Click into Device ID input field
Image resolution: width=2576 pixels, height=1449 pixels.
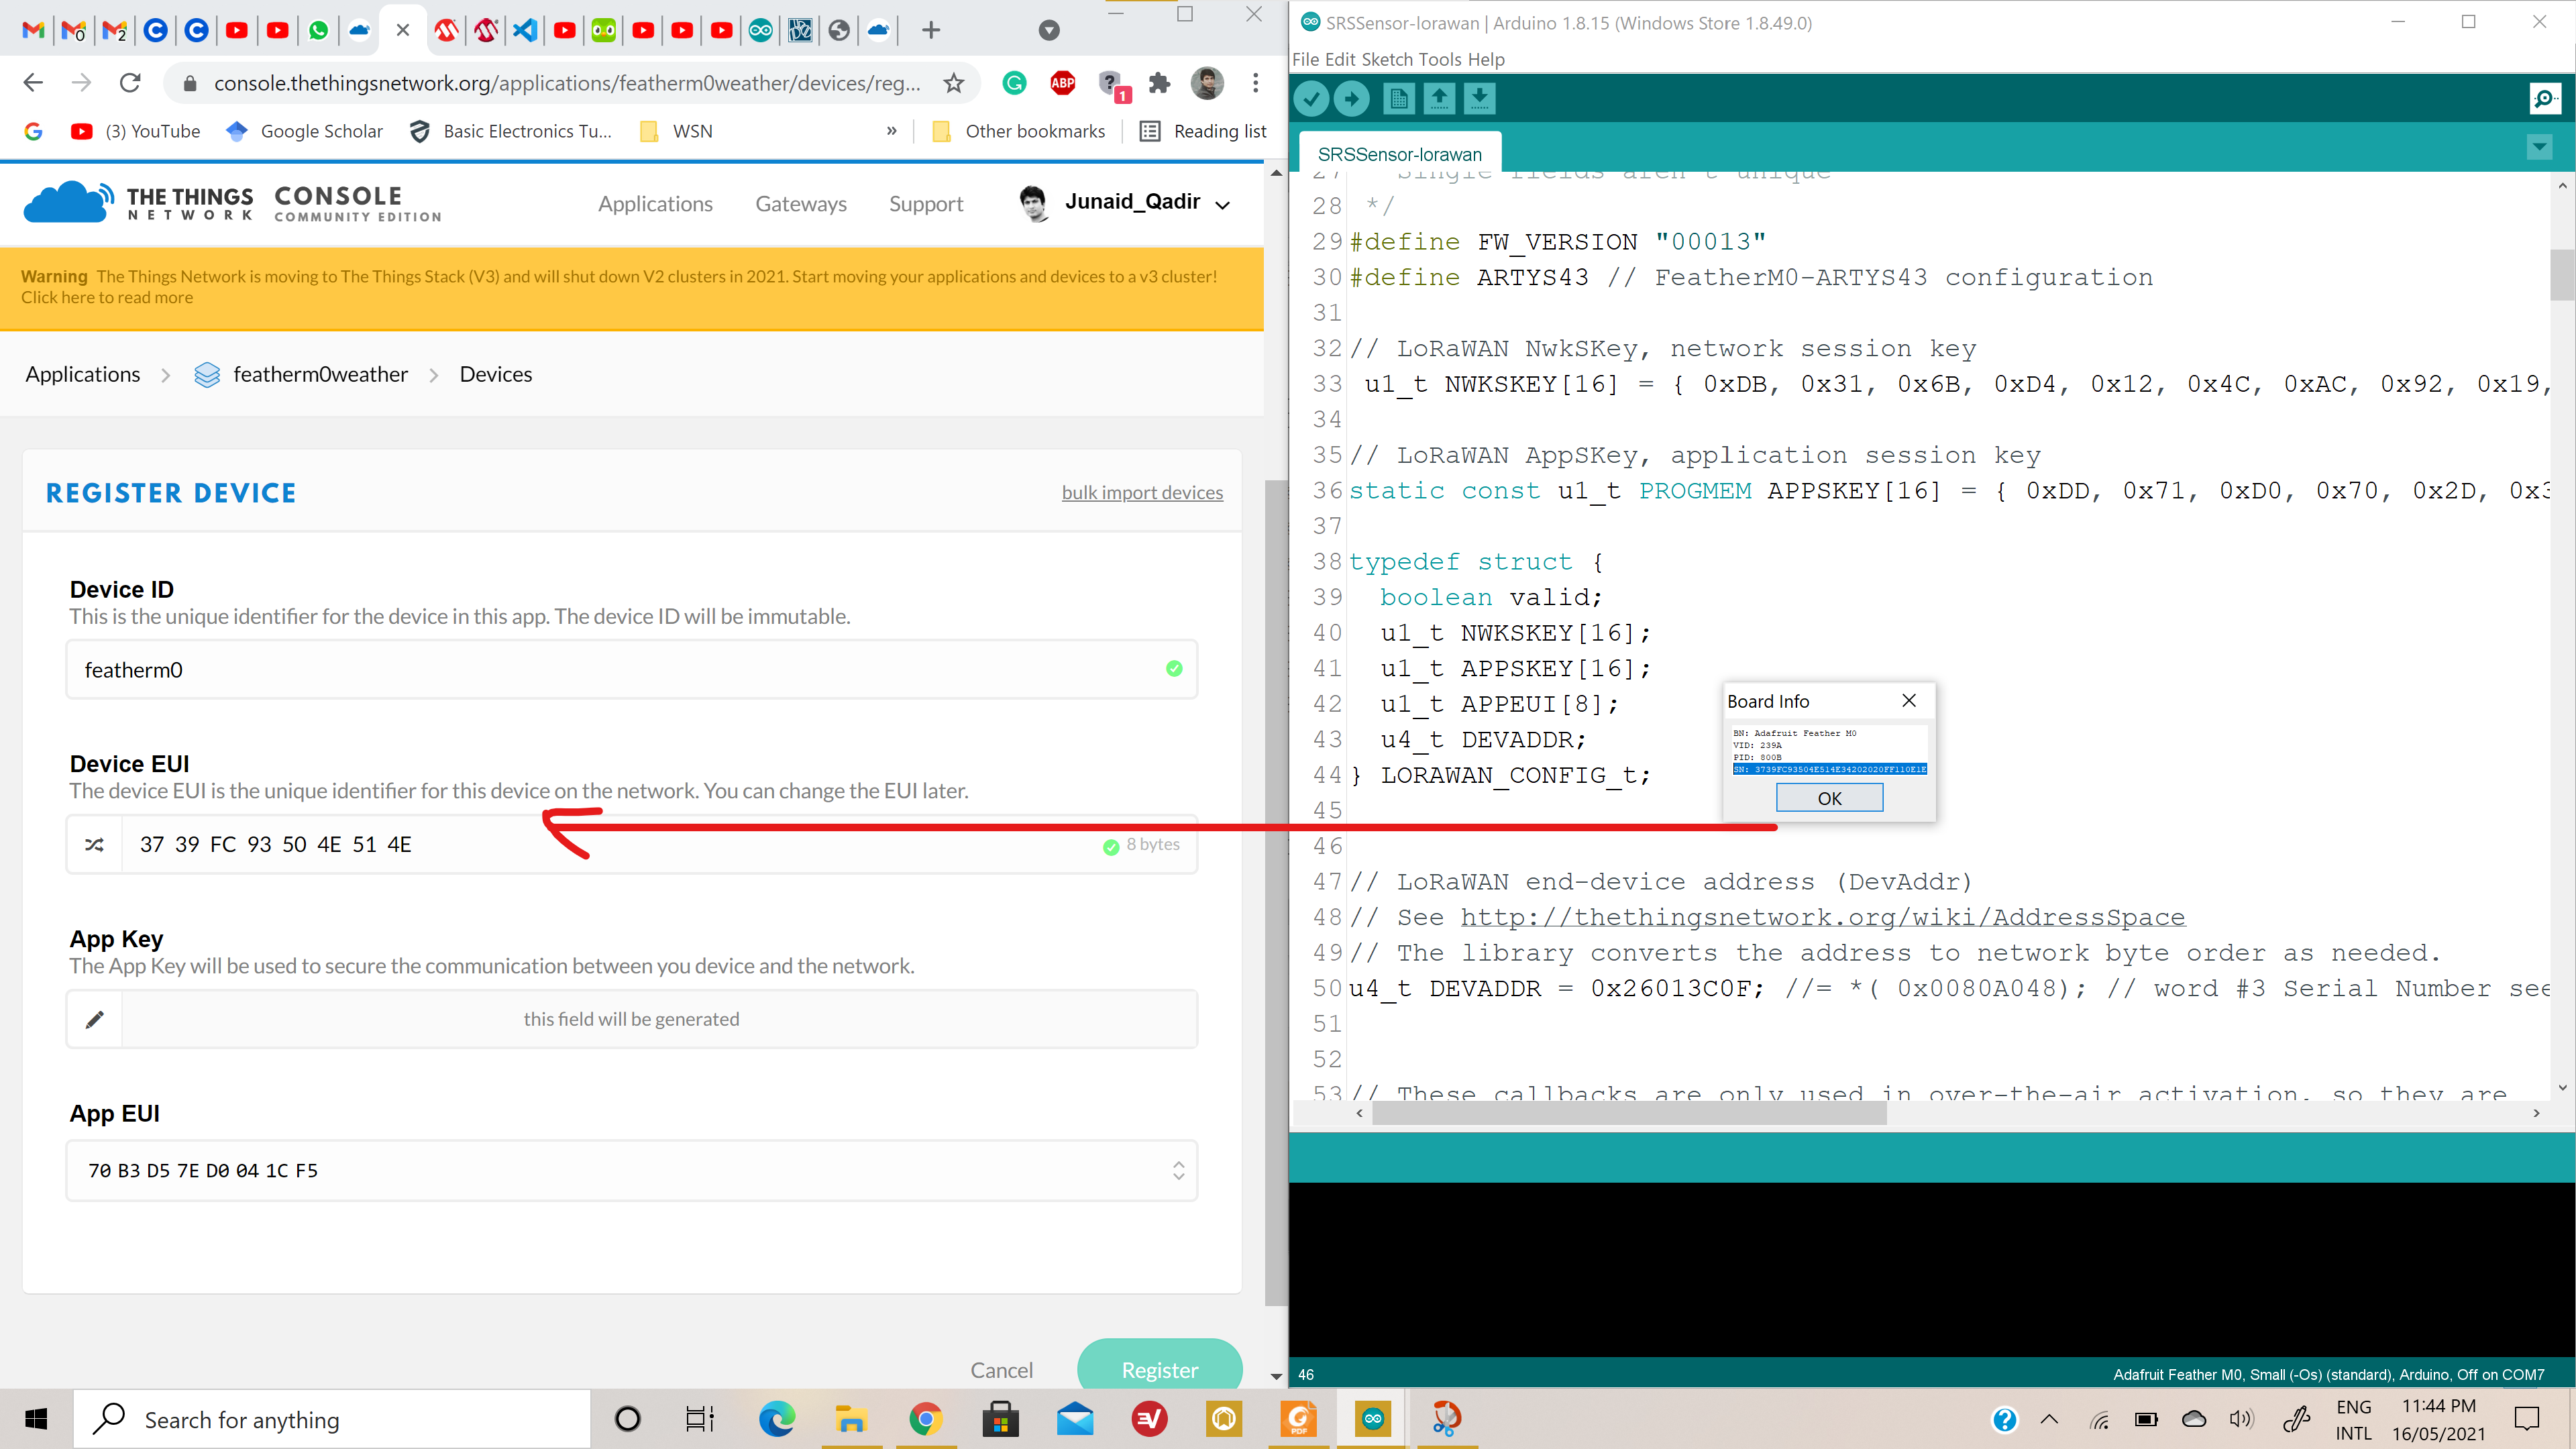(620, 670)
